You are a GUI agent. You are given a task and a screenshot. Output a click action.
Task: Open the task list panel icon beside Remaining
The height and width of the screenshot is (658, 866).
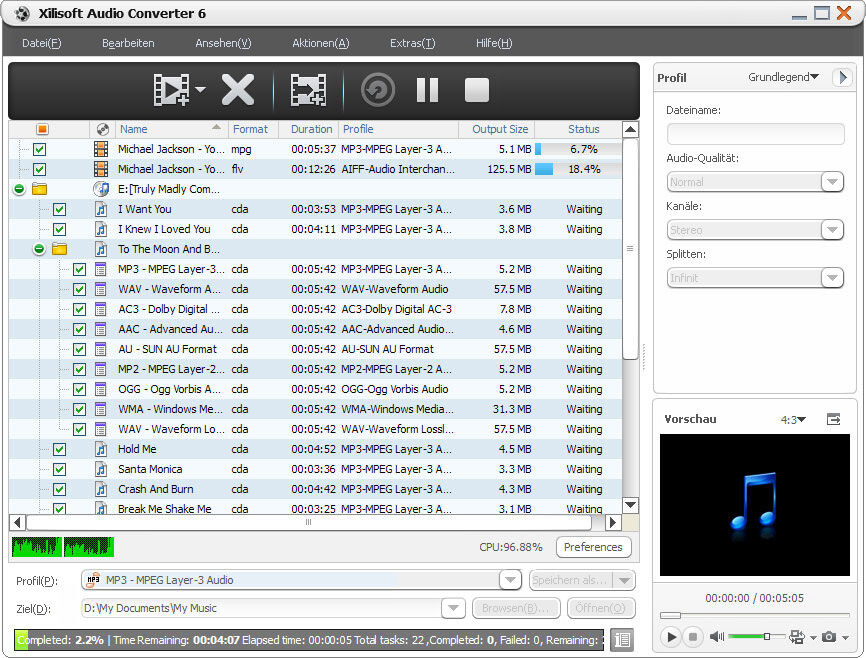(x=621, y=639)
